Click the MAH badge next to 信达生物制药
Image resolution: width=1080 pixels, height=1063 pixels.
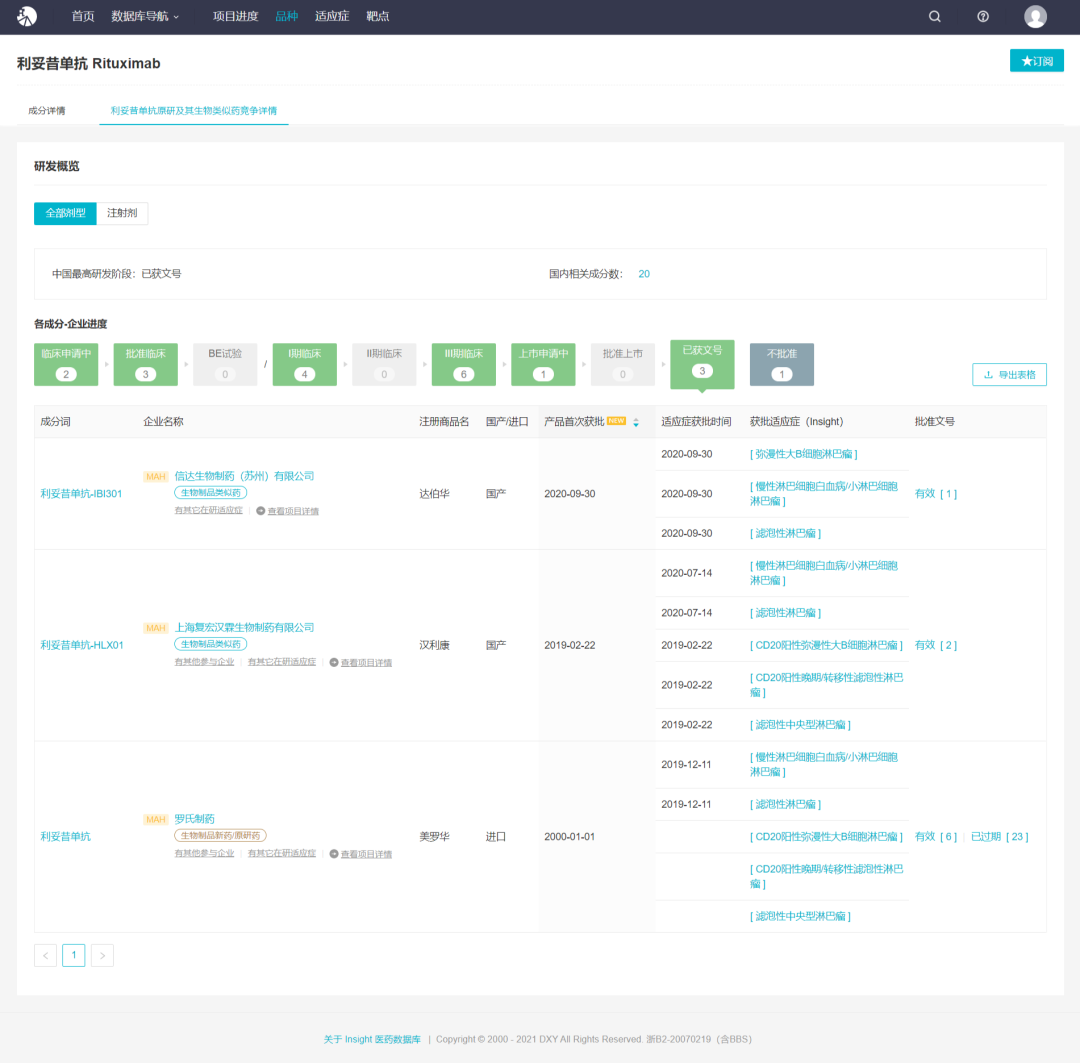pos(156,477)
